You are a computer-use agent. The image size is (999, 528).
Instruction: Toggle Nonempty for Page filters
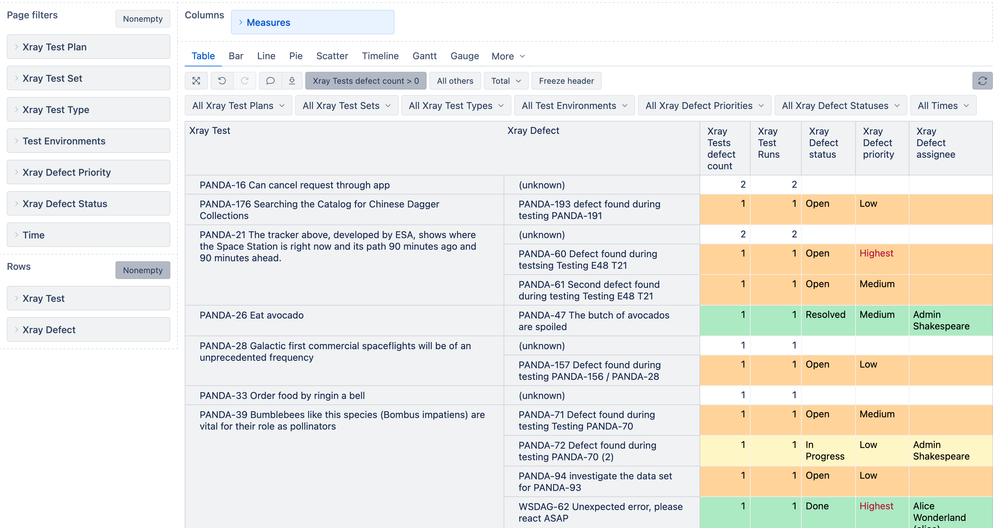point(143,19)
